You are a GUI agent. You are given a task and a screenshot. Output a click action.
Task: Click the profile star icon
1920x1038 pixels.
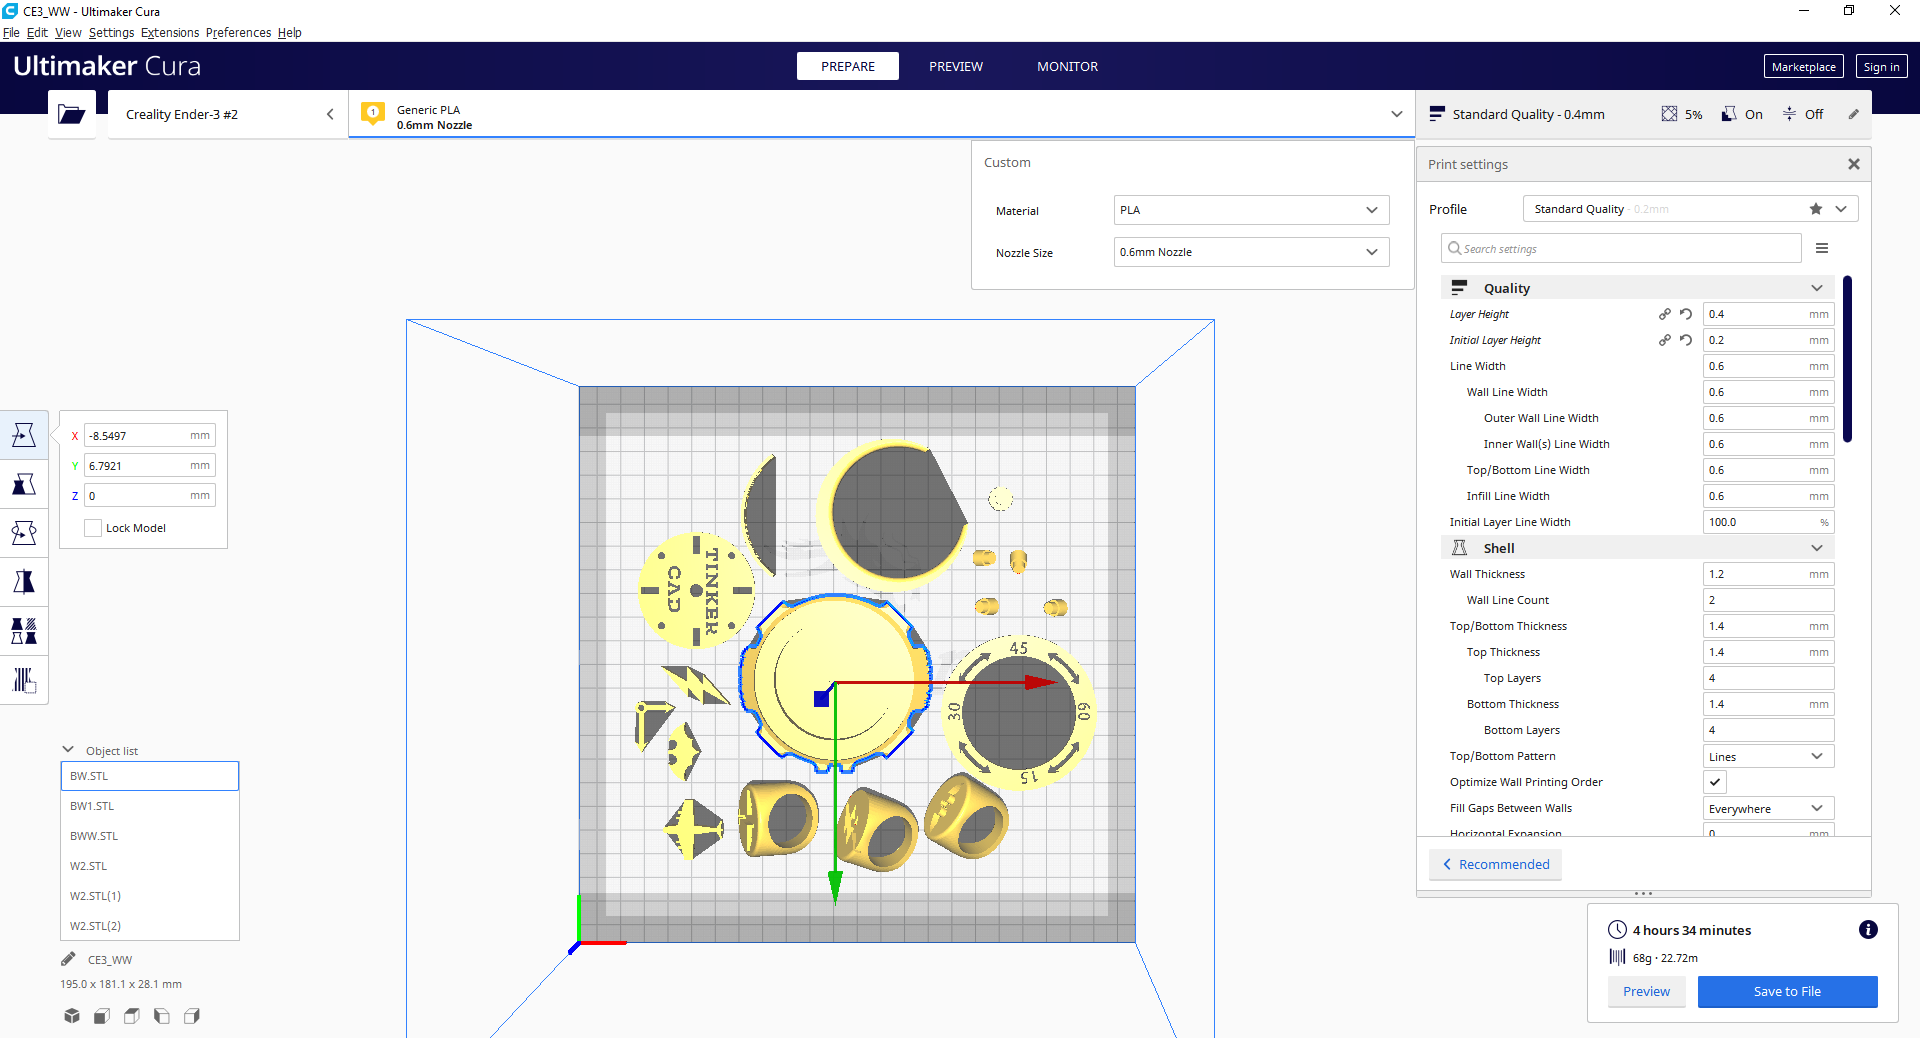[1816, 209]
